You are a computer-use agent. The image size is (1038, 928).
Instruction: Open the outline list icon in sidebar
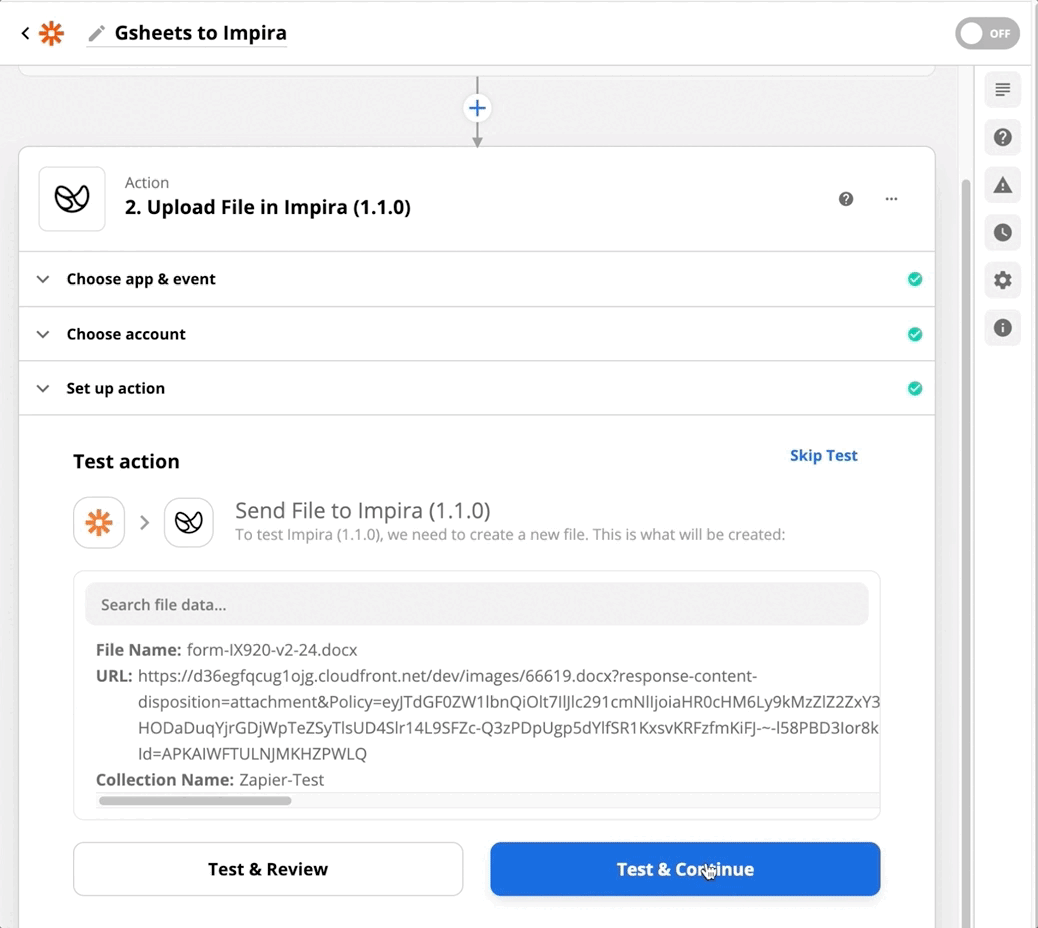[x=1002, y=89]
